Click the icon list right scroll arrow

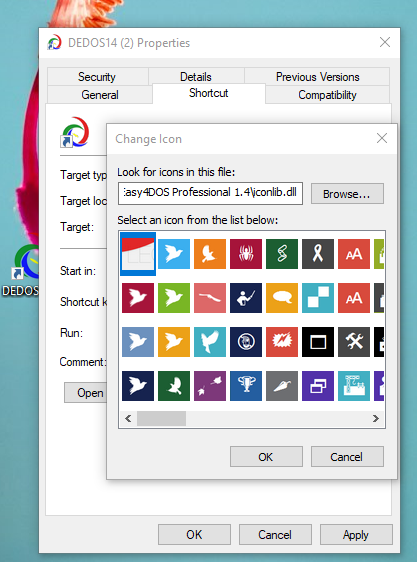click(x=376, y=418)
